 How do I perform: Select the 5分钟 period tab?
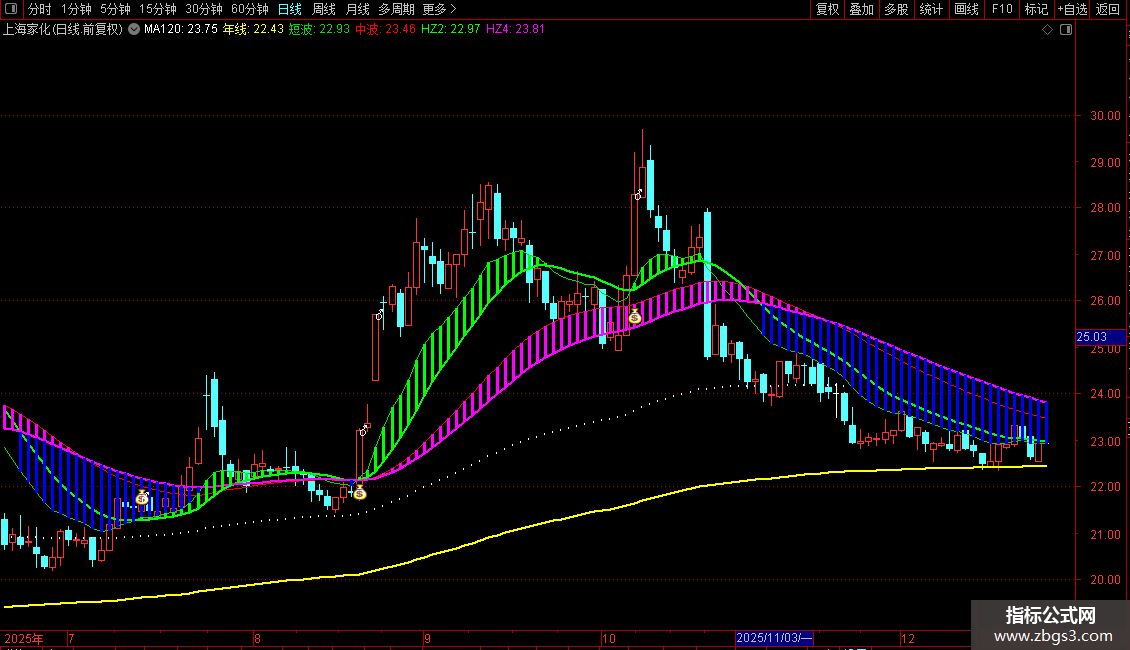[x=115, y=9]
